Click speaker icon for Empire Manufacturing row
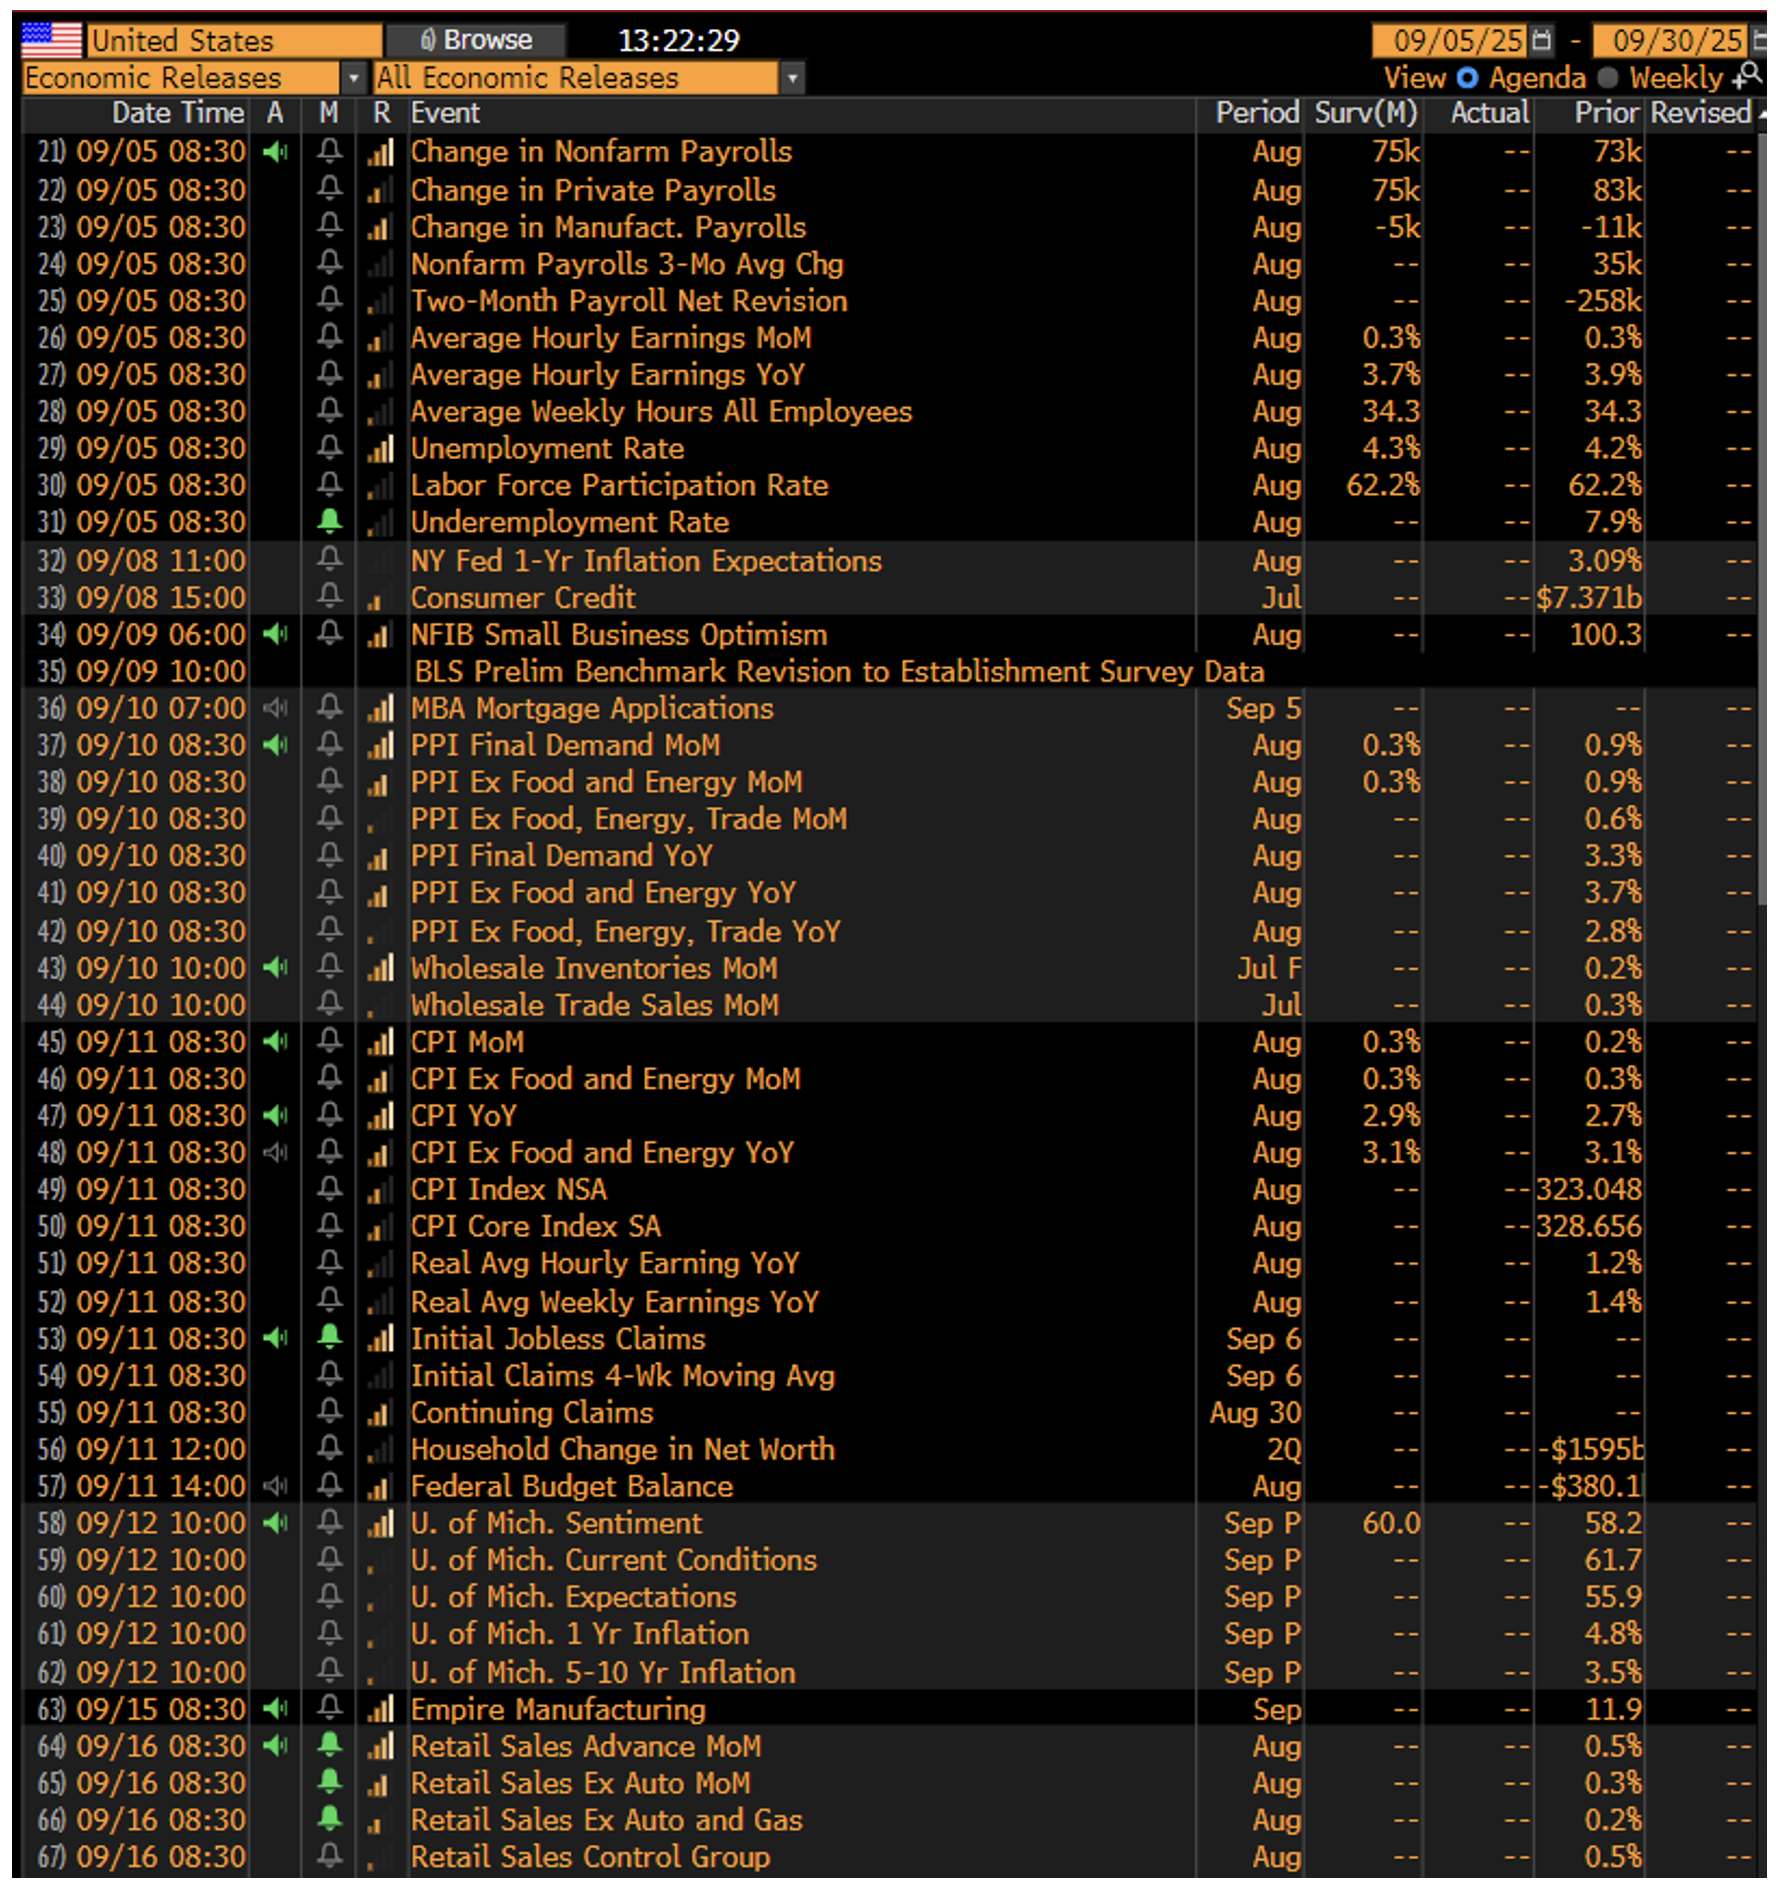 (275, 1709)
